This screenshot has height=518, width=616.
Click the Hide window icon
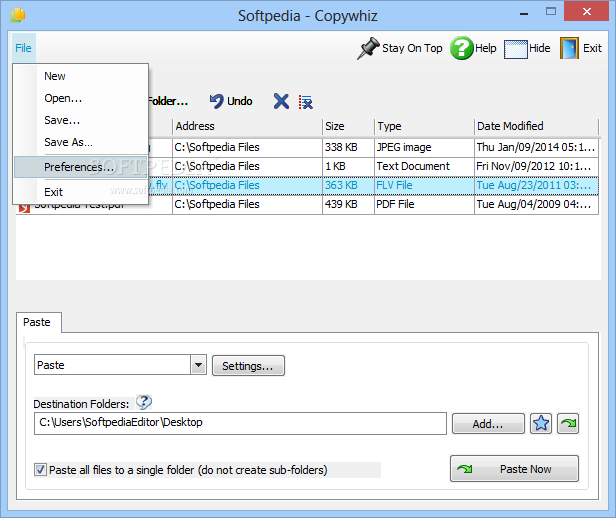point(515,49)
